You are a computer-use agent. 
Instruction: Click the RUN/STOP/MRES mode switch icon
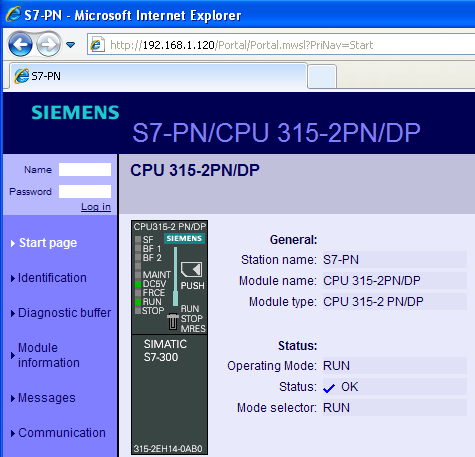tap(172, 321)
